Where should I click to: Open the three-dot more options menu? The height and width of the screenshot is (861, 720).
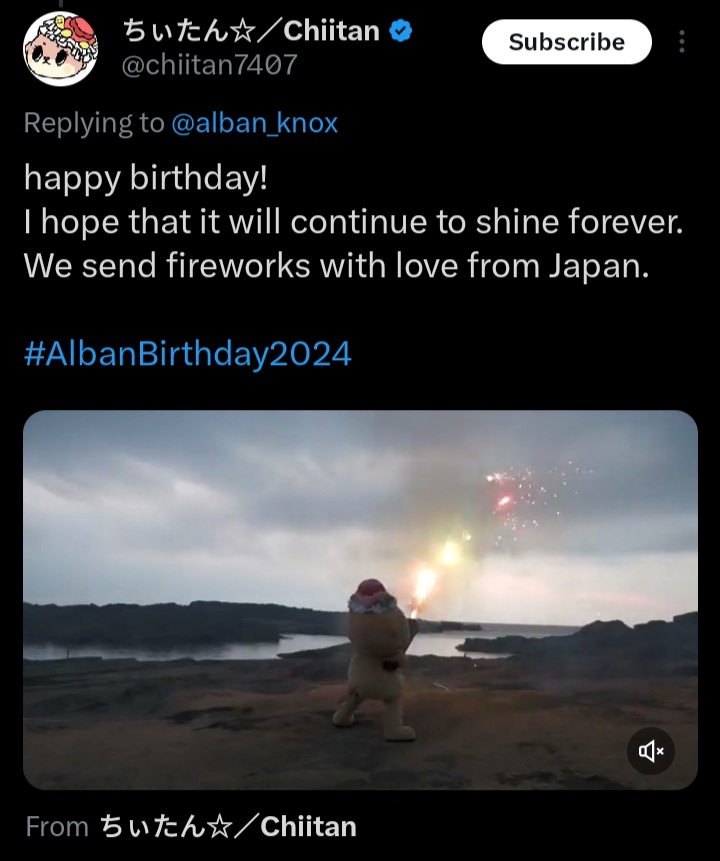(x=682, y=42)
